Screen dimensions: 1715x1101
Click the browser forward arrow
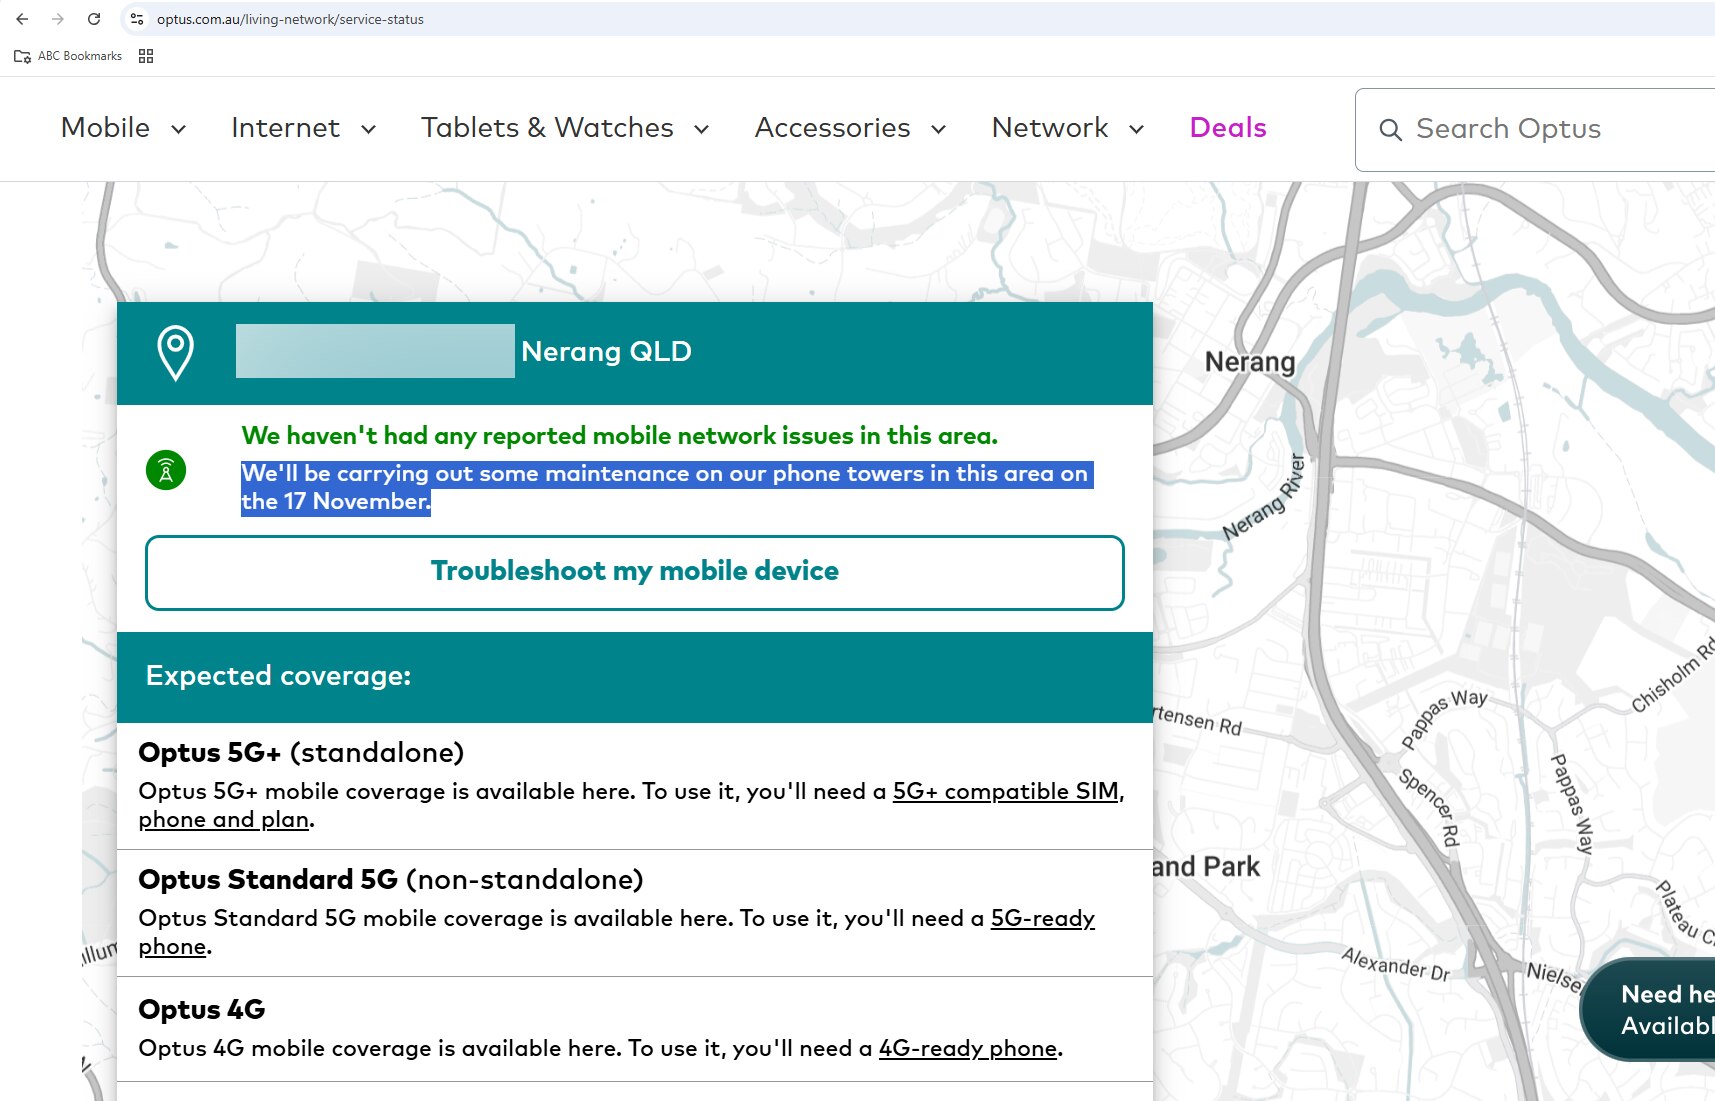(x=58, y=19)
